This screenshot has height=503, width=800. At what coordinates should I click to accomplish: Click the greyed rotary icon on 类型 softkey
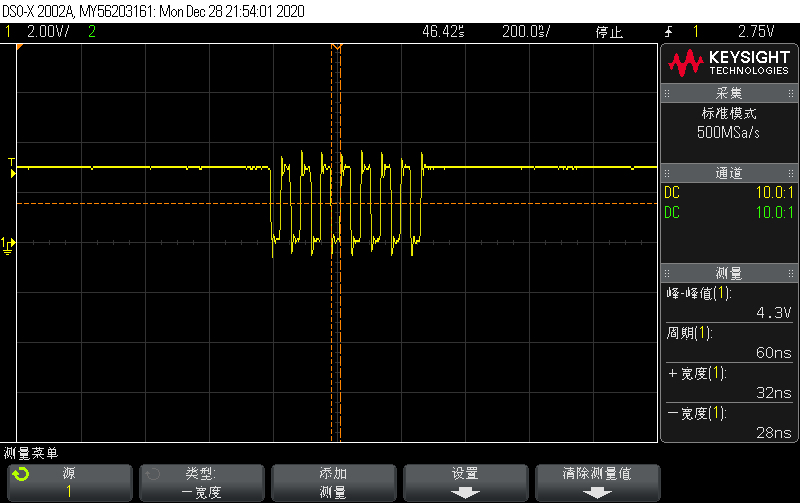(153, 474)
